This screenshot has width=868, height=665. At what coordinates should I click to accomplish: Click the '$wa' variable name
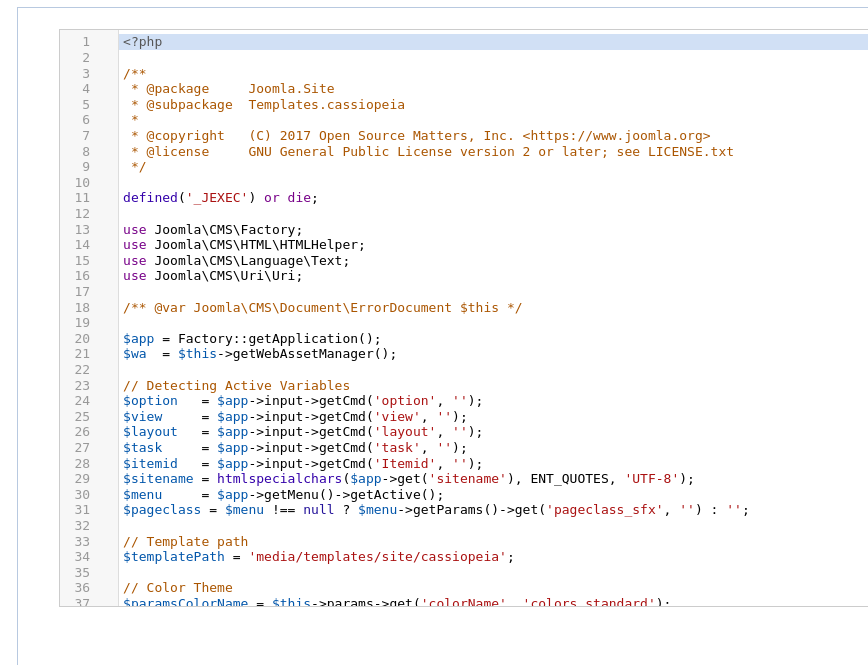[x=135, y=354]
